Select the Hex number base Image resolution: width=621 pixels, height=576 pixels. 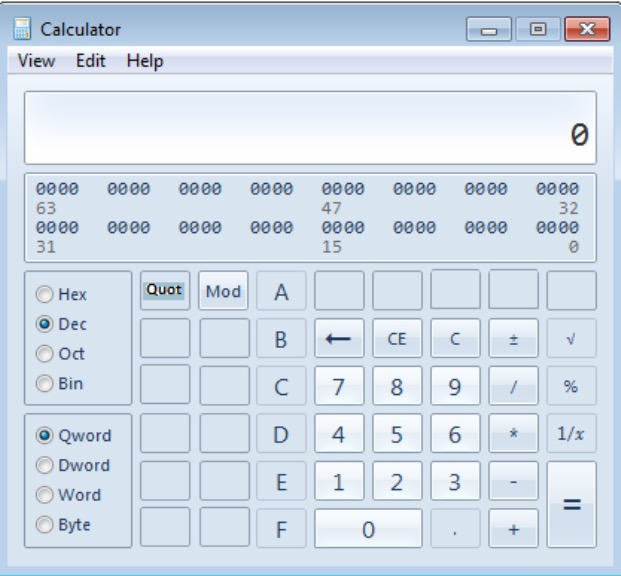pos(61,294)
